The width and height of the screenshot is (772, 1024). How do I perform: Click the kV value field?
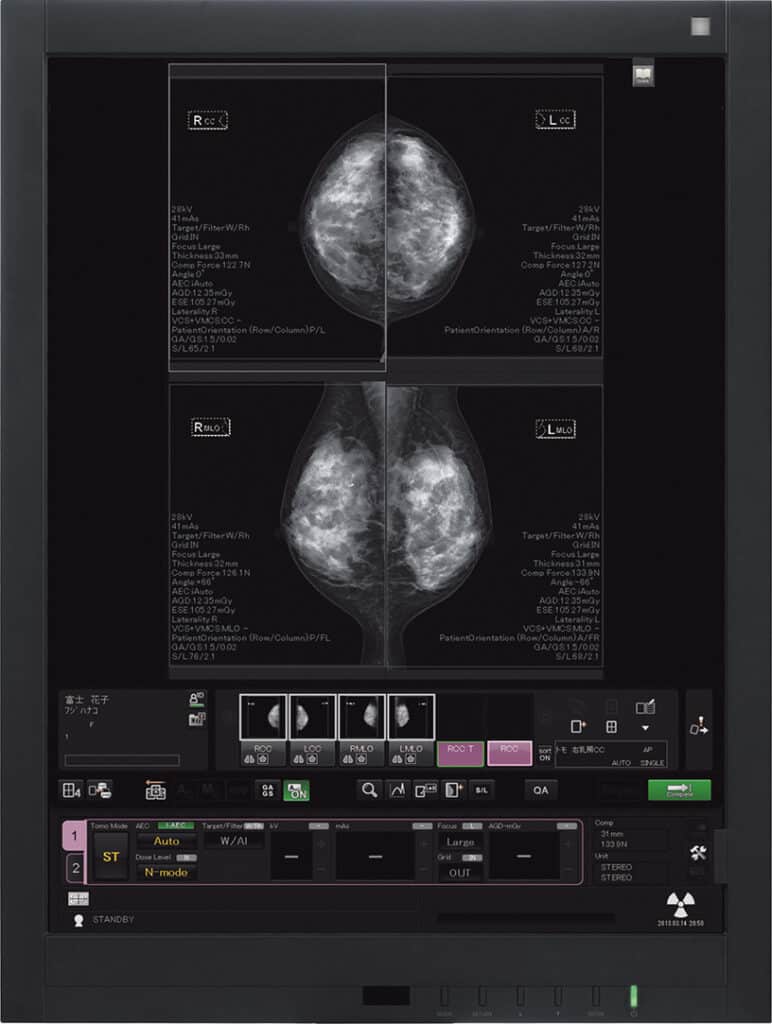pos(291,856)
